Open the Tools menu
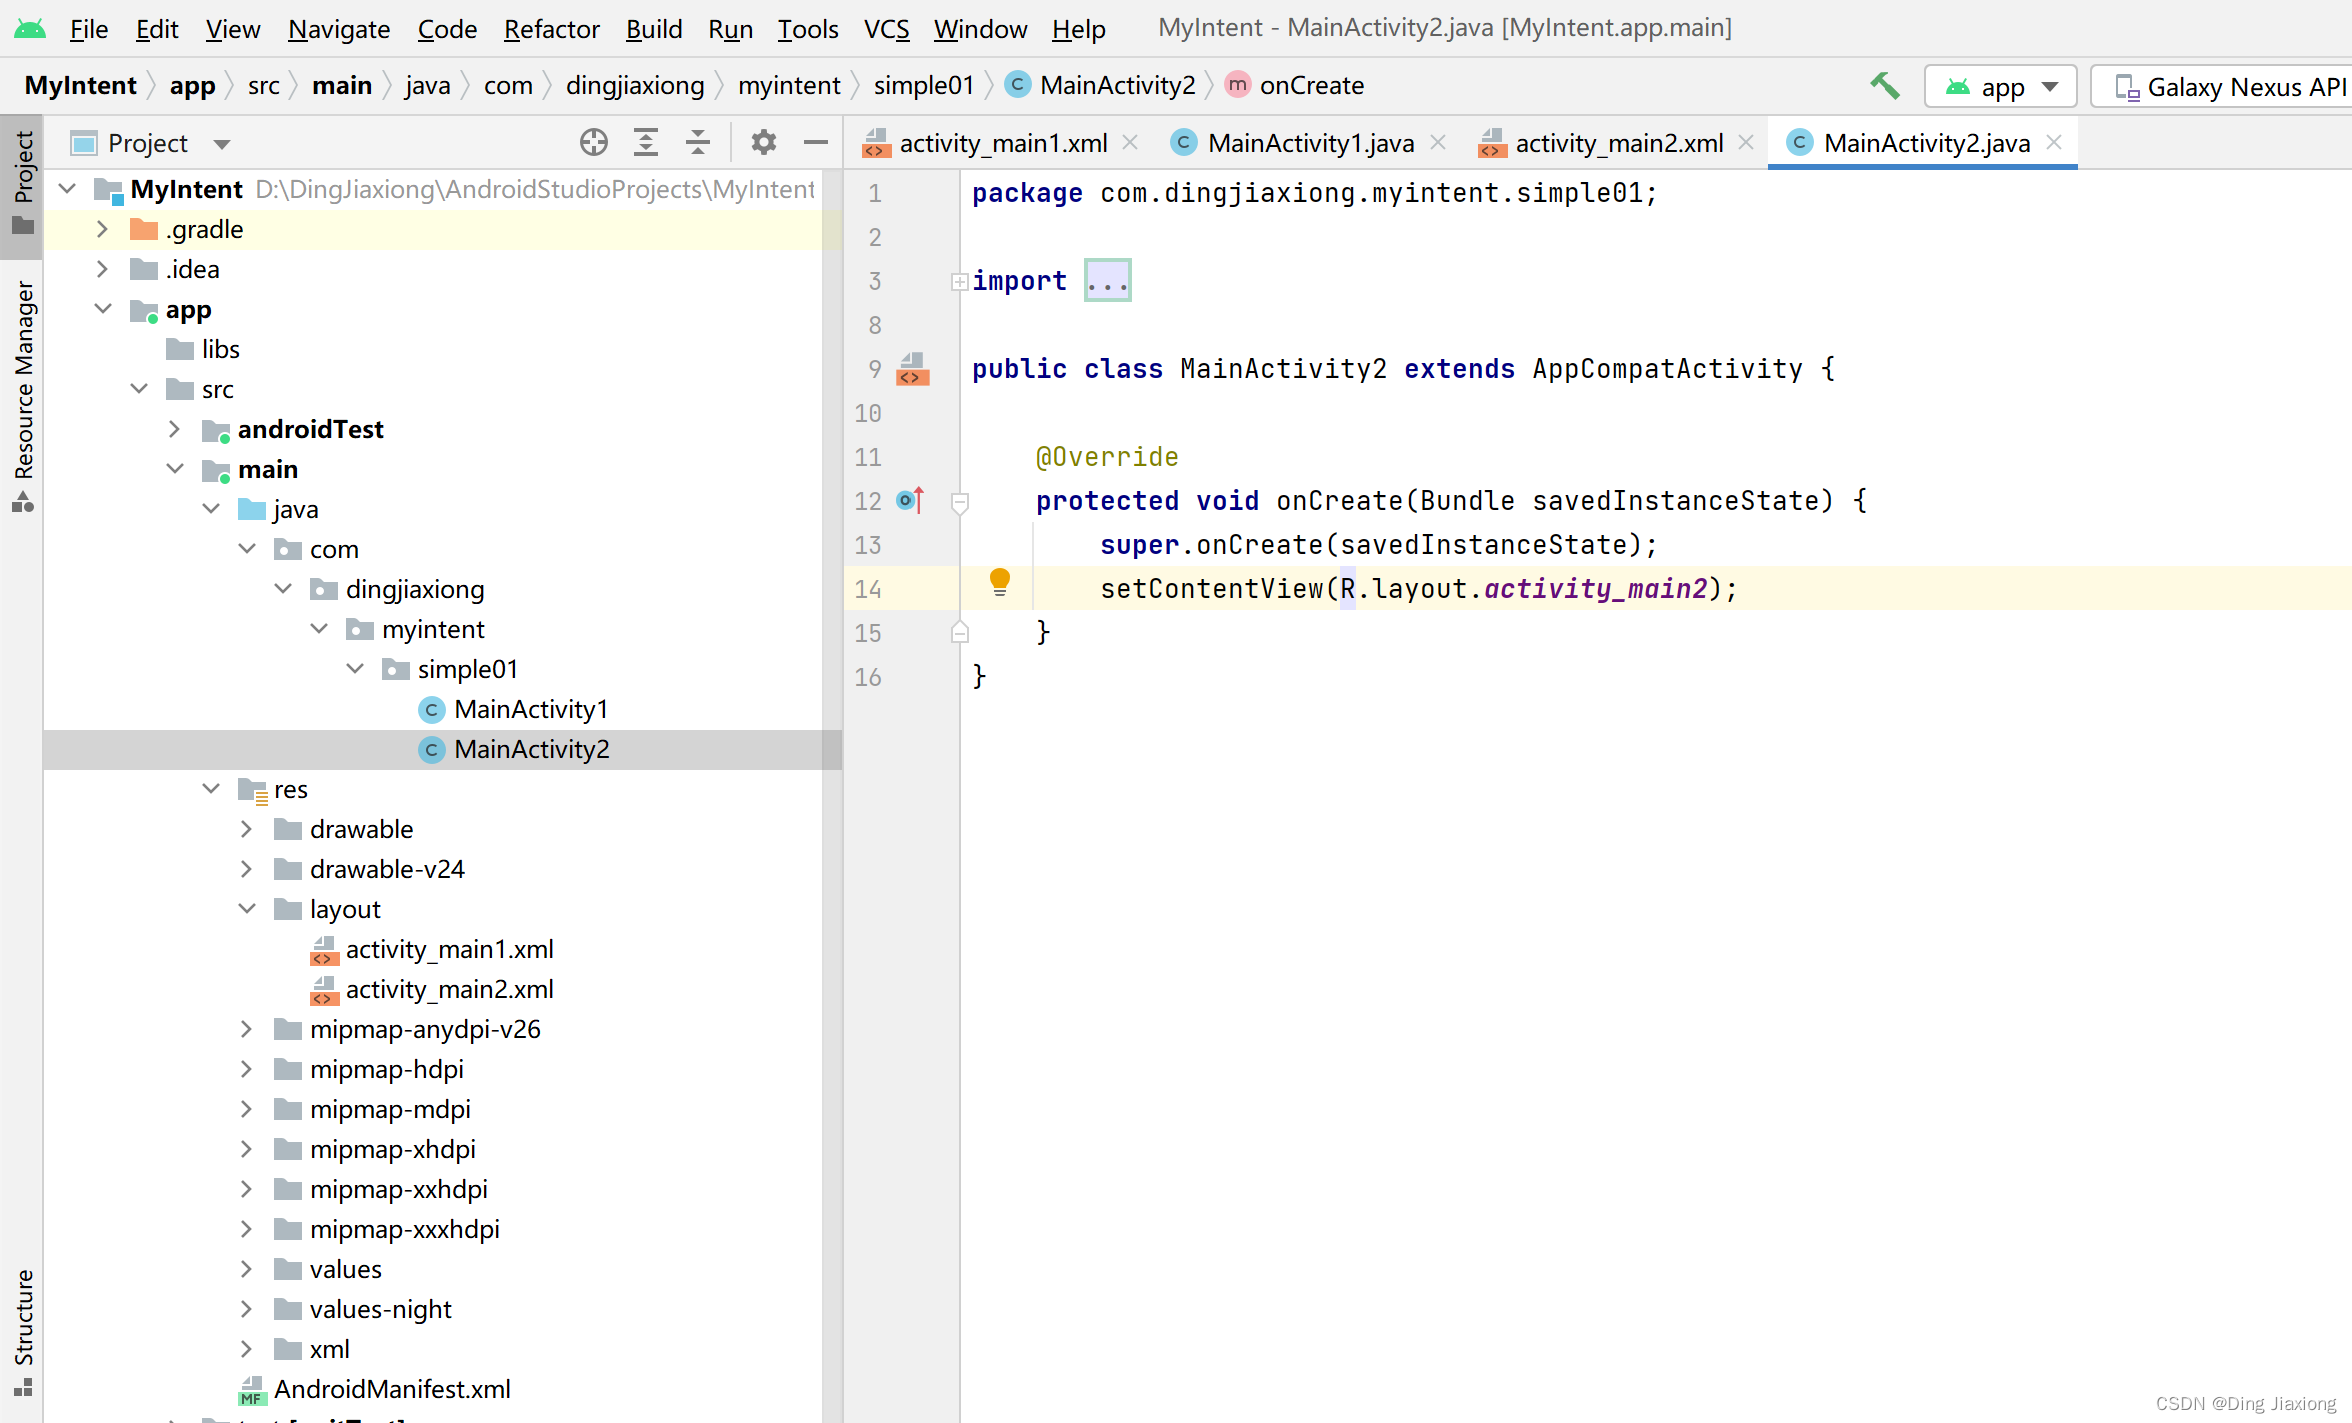The width and height of the screenshot is (2352, 1423). tap(808, 29)
